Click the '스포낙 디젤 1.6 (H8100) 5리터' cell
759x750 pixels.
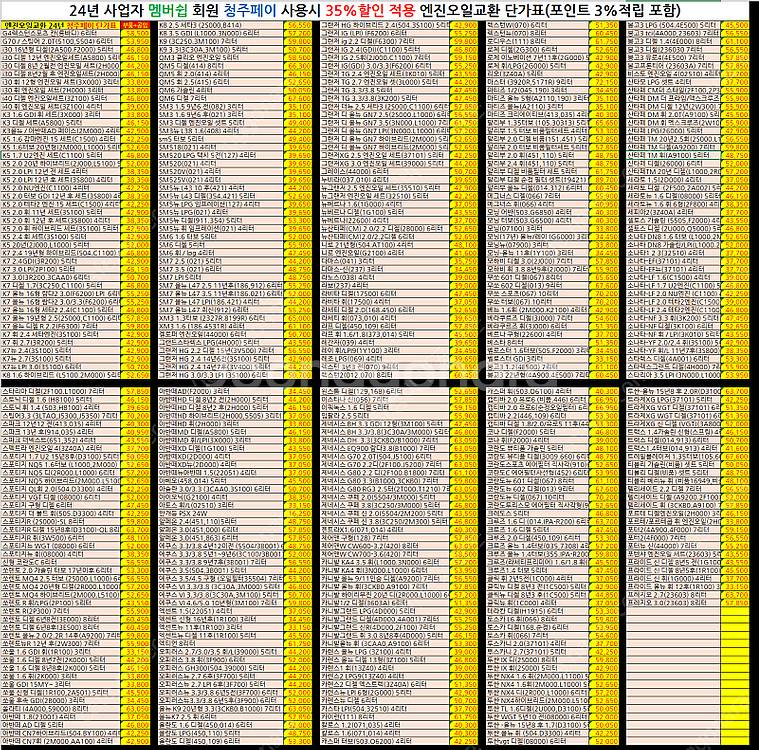[60, 399]
